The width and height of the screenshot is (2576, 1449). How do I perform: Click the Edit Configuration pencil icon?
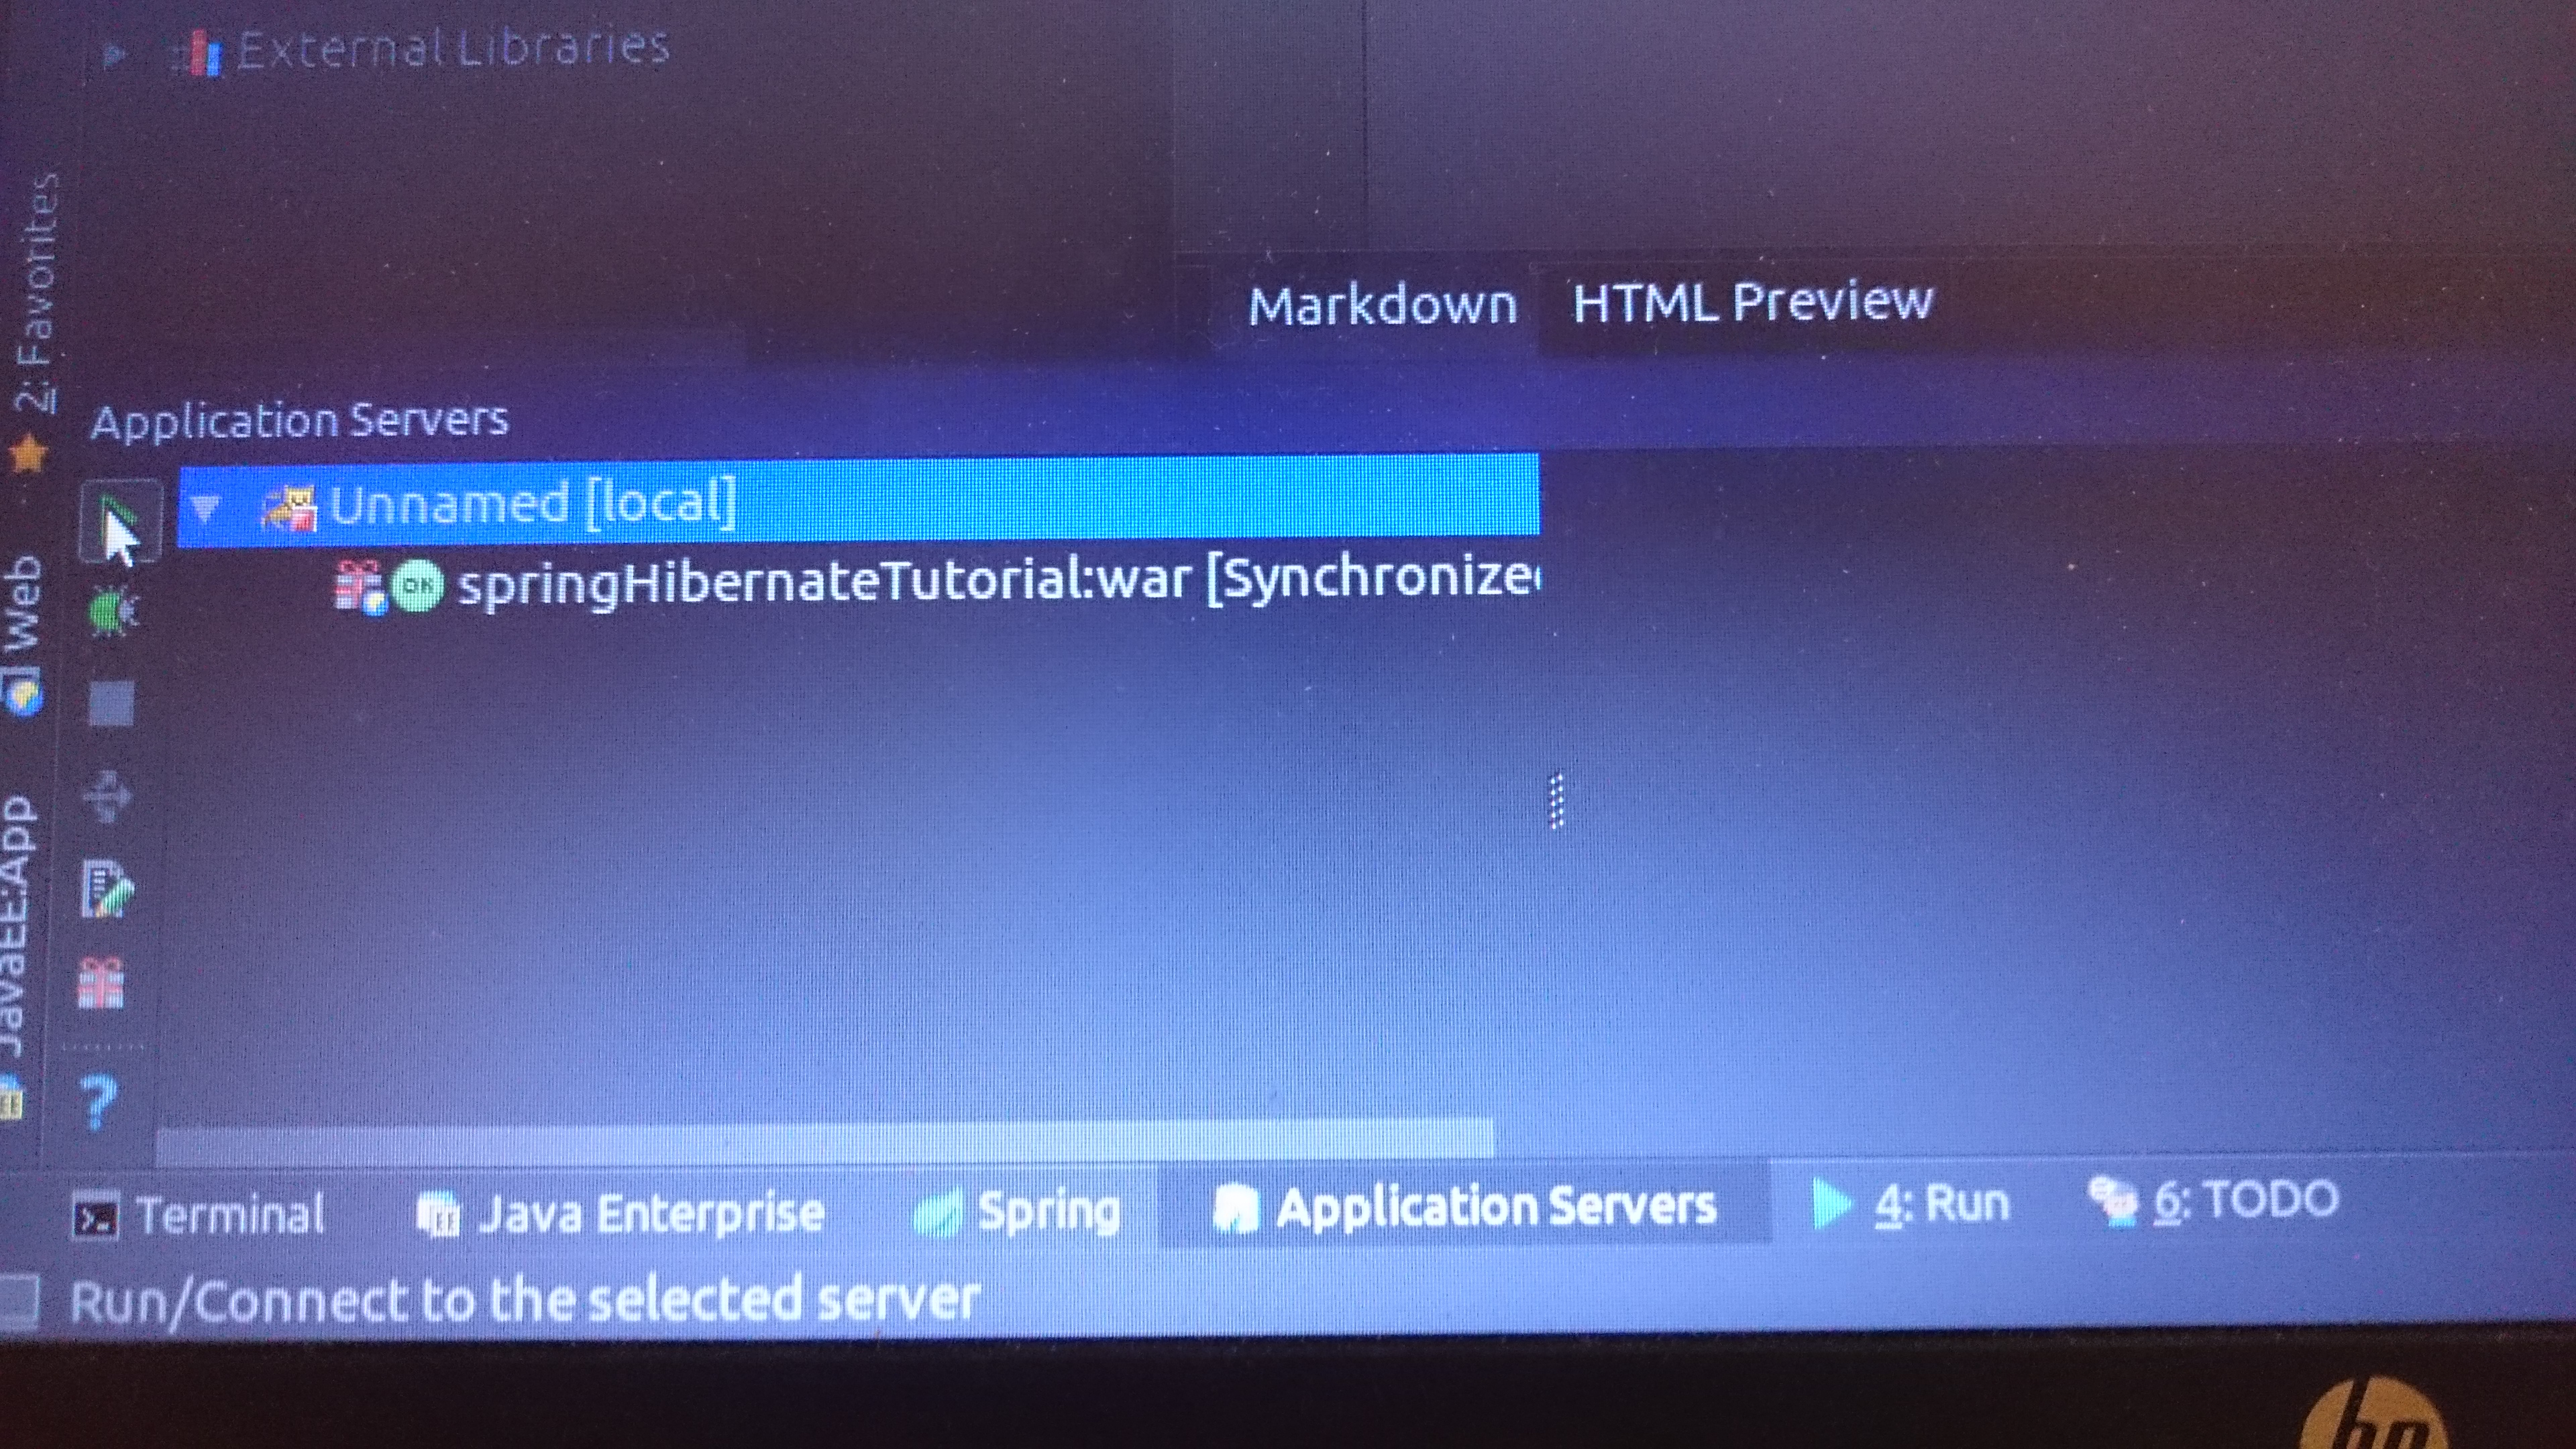coord(106,889)
